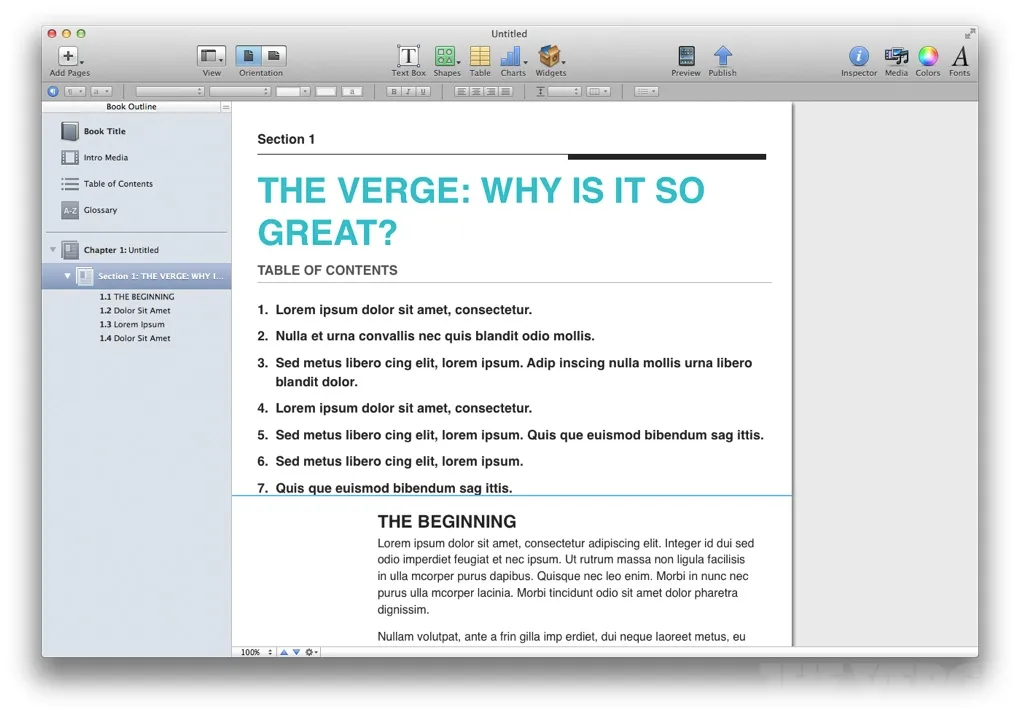Justify text alignment
1020x715 pixels.
tap(506, 92)
